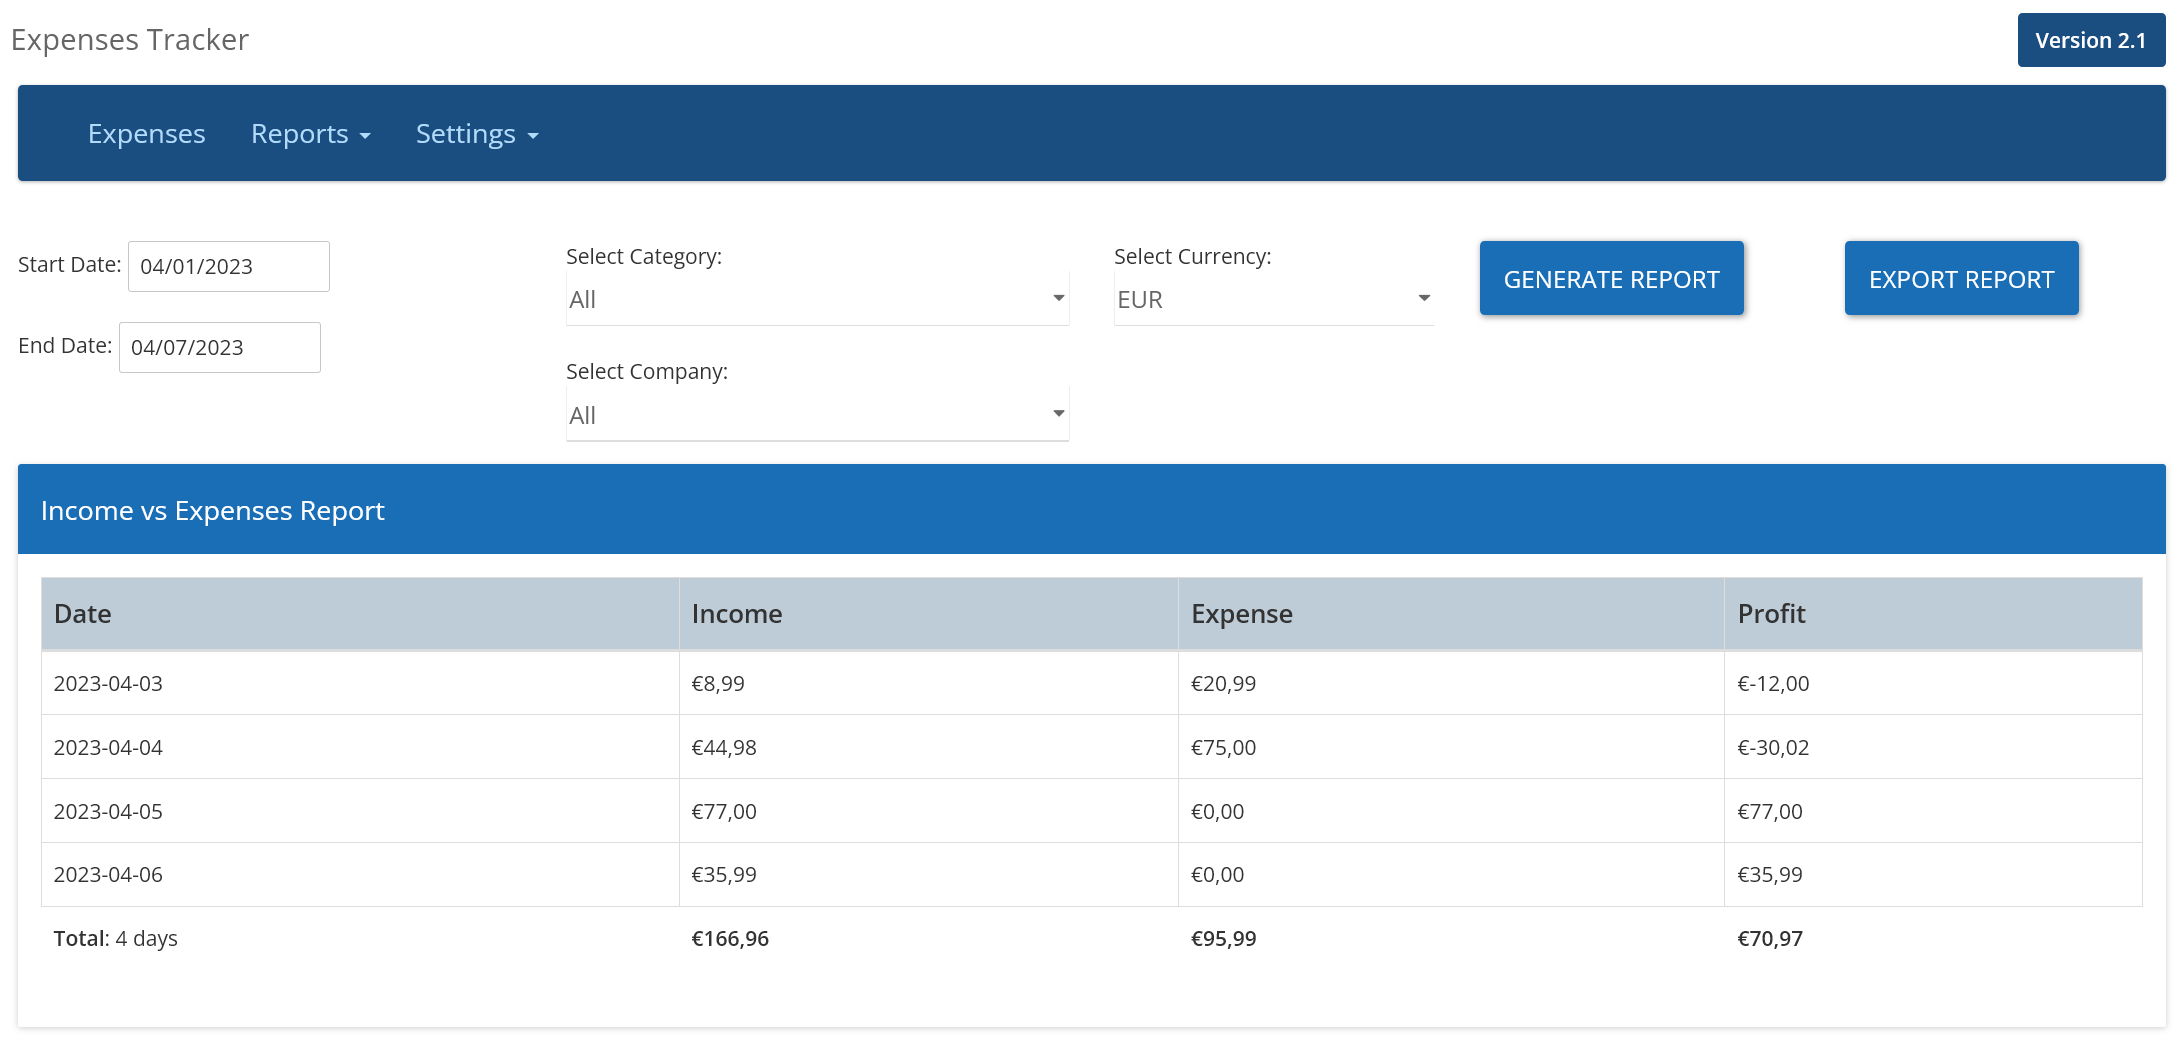Click the Income vs Expenses Report heading
This screenshot has width=2177, height=1042.
point(213,511)
